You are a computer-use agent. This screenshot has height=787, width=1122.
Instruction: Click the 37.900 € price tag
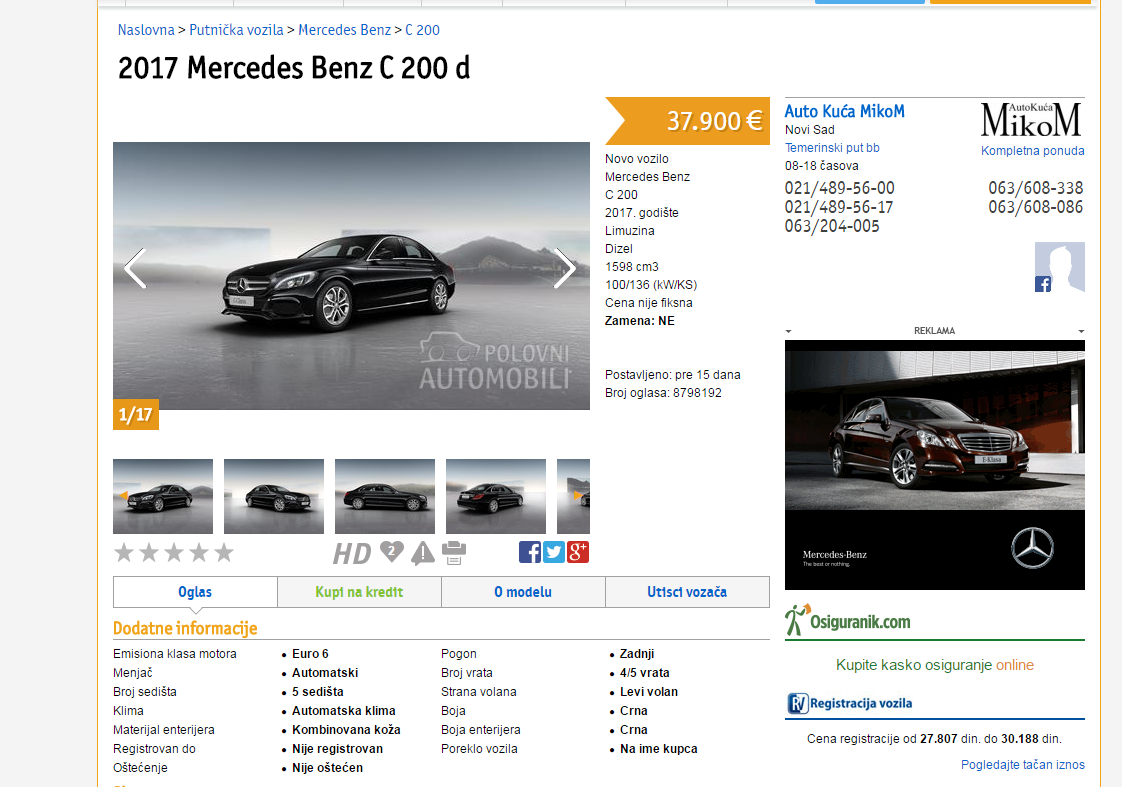tap(688, 121)
